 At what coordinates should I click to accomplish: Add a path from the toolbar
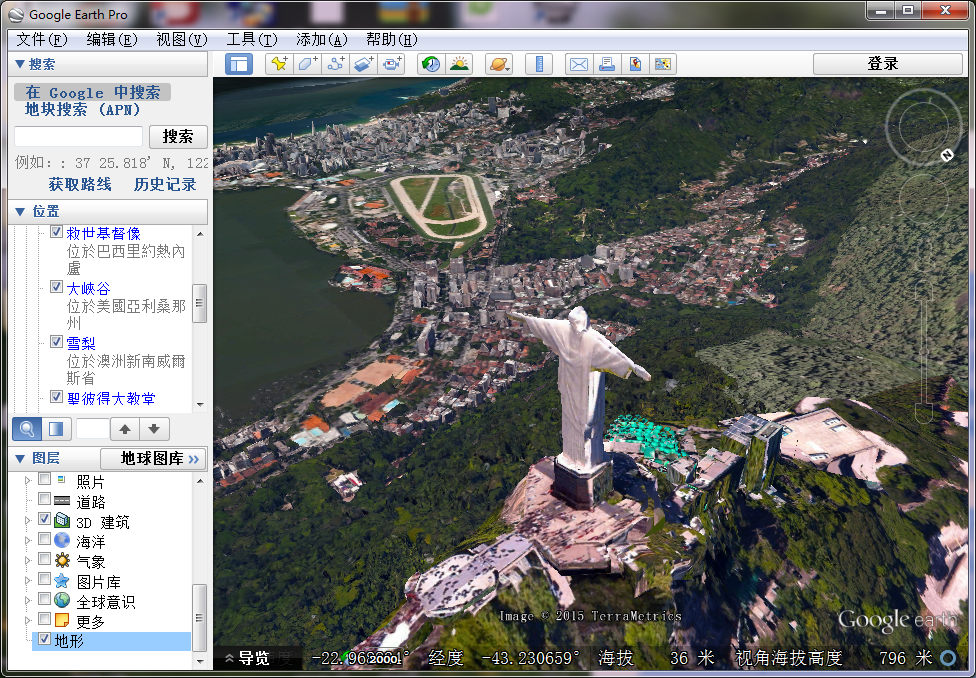click(336, 64)
